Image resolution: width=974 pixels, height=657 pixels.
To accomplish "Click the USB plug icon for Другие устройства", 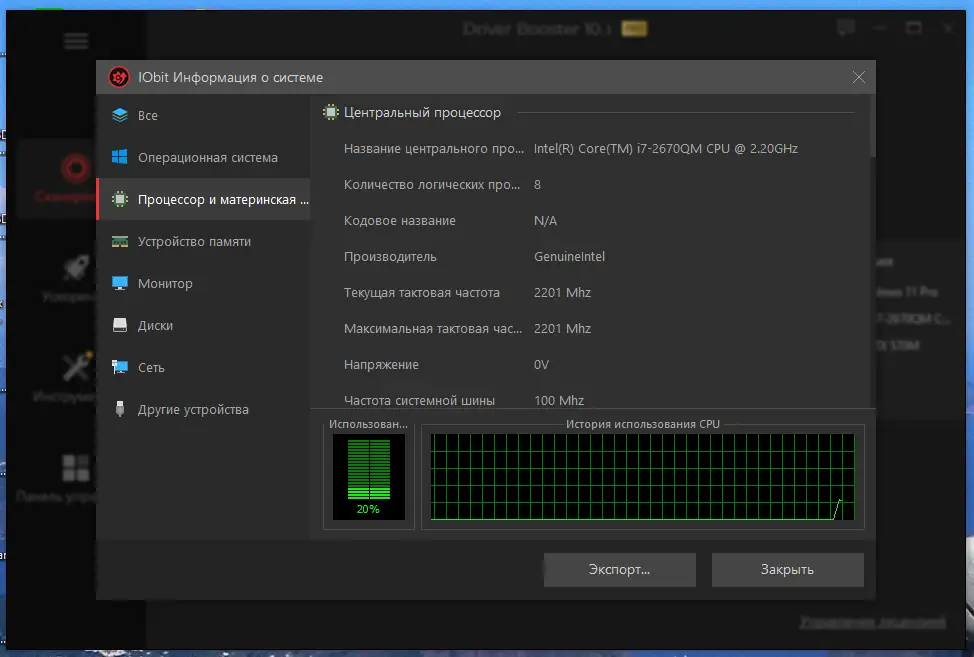I will 120,409.
